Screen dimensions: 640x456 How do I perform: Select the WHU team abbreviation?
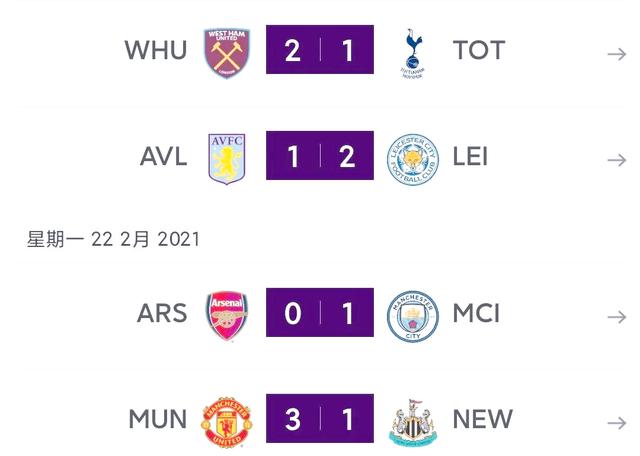pos(155,50)
